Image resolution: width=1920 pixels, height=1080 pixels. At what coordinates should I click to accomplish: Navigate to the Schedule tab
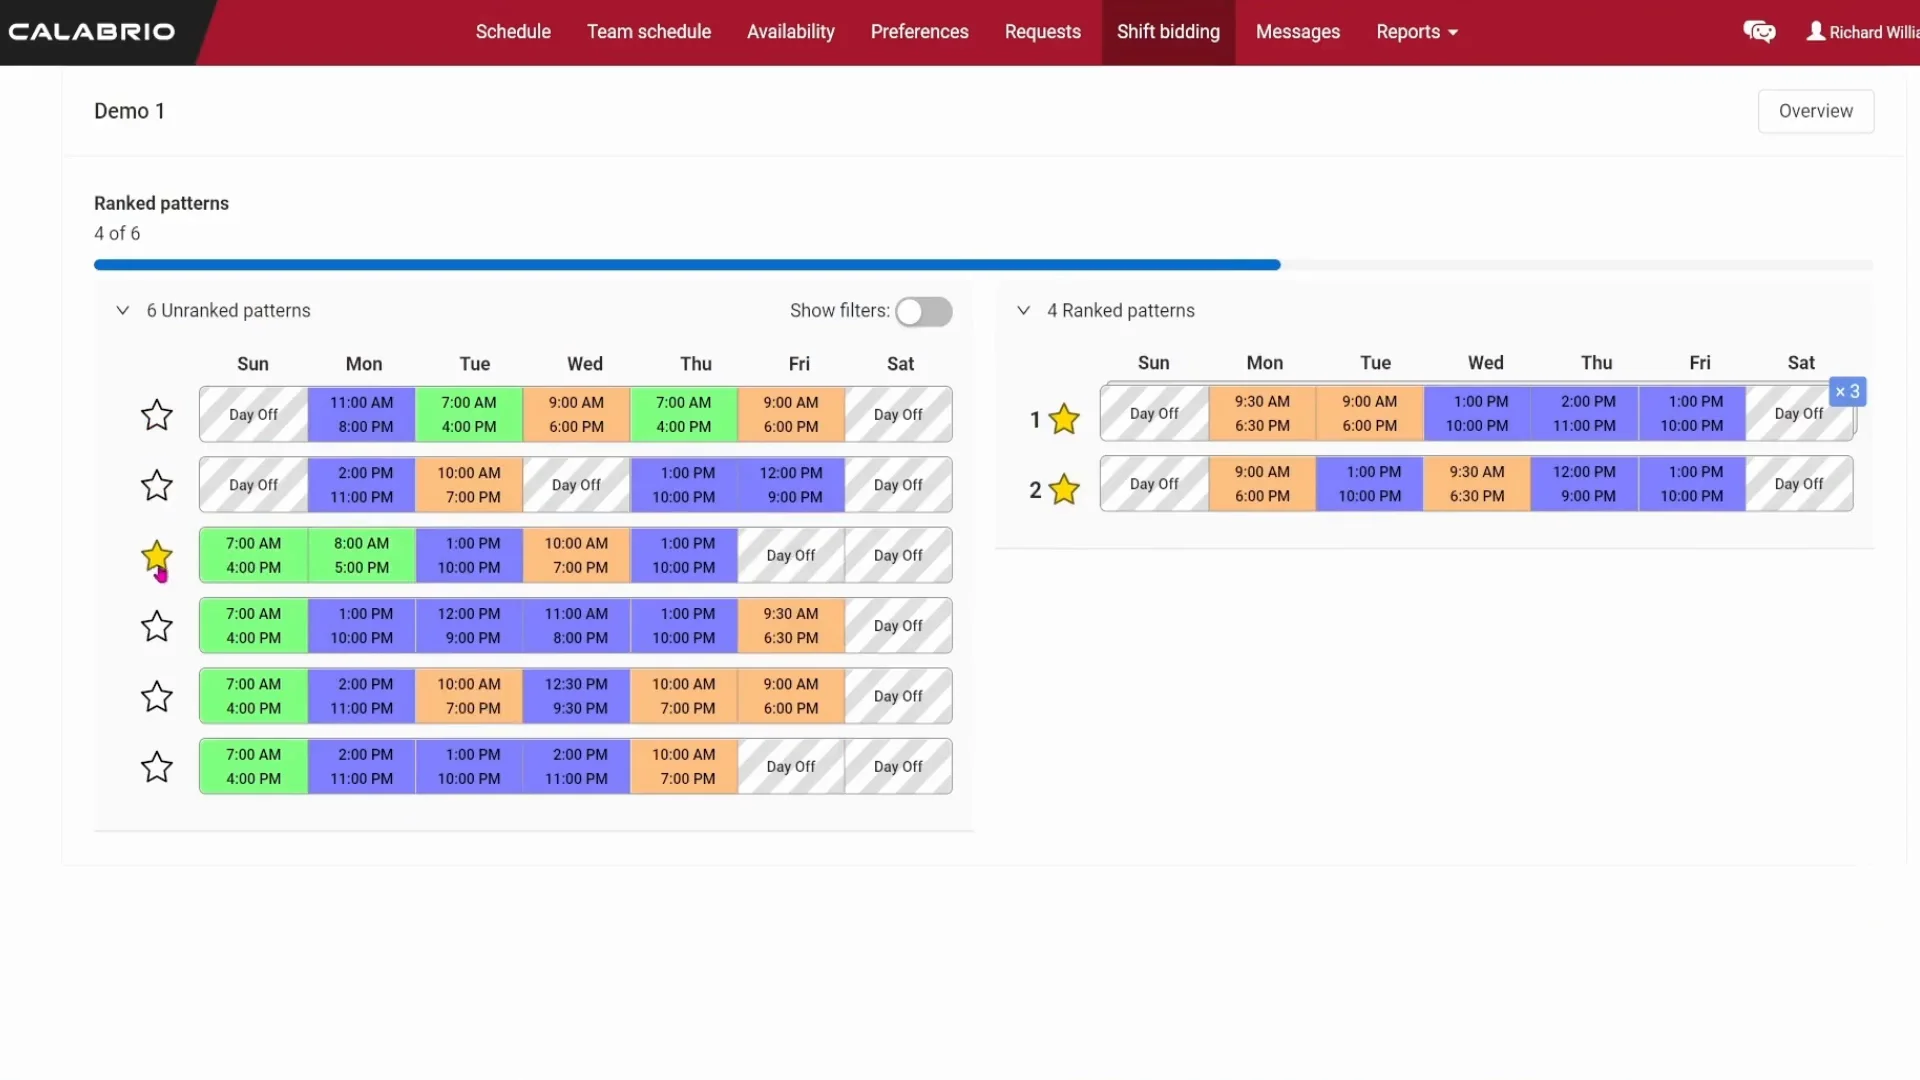click(513, 32)
